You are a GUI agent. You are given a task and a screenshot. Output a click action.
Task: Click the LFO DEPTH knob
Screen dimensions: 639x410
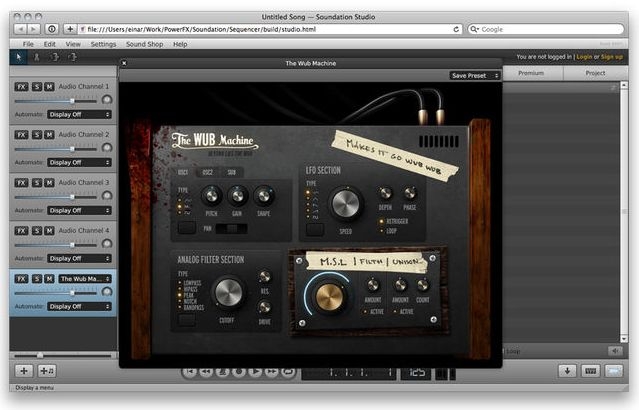coord(385,193)
